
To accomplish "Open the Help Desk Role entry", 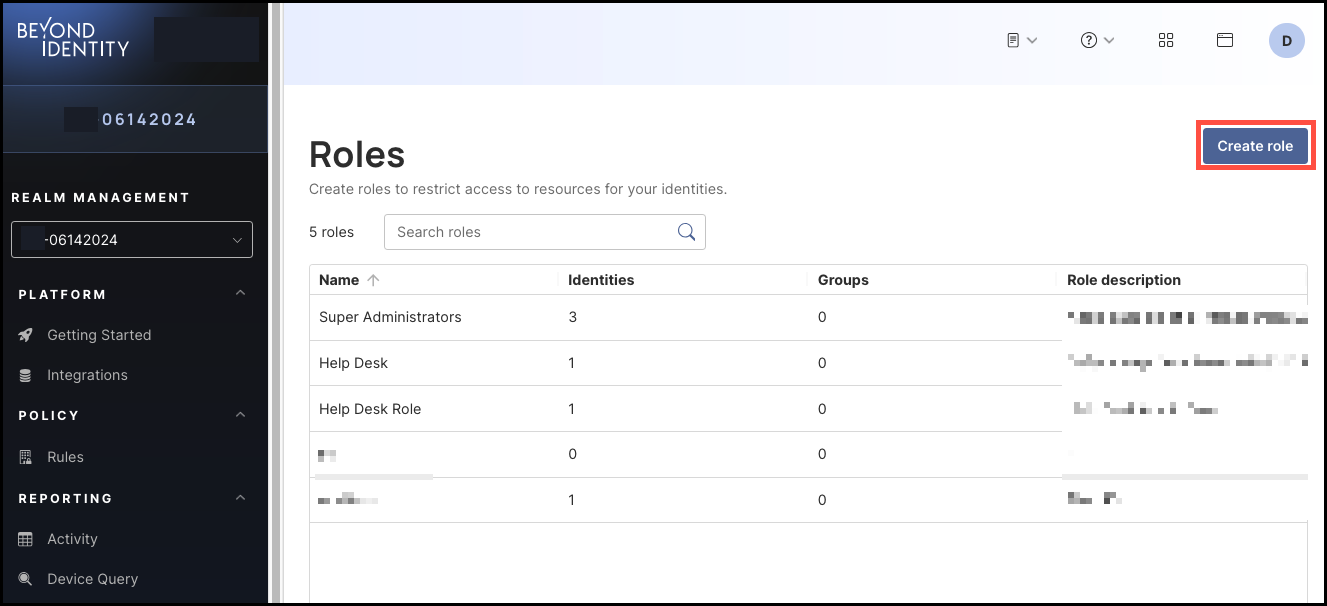I will coord(370,409).
